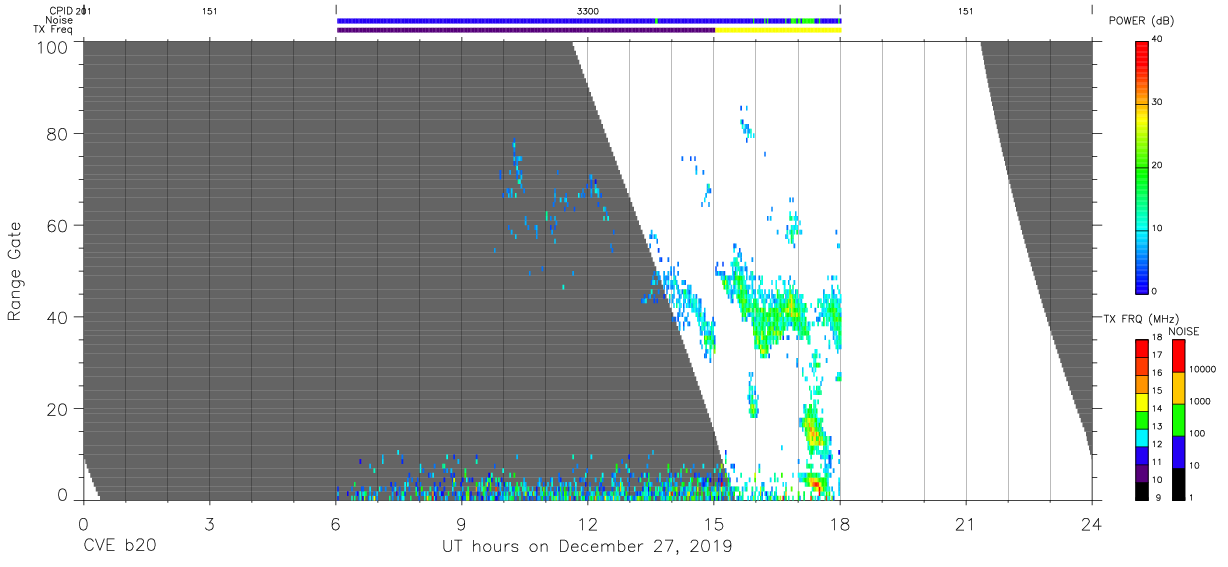The height and width of the screenshot is (567, 1228).
Task: Select the 'NOISE' legend title
Action: [x=1183, y=331]
